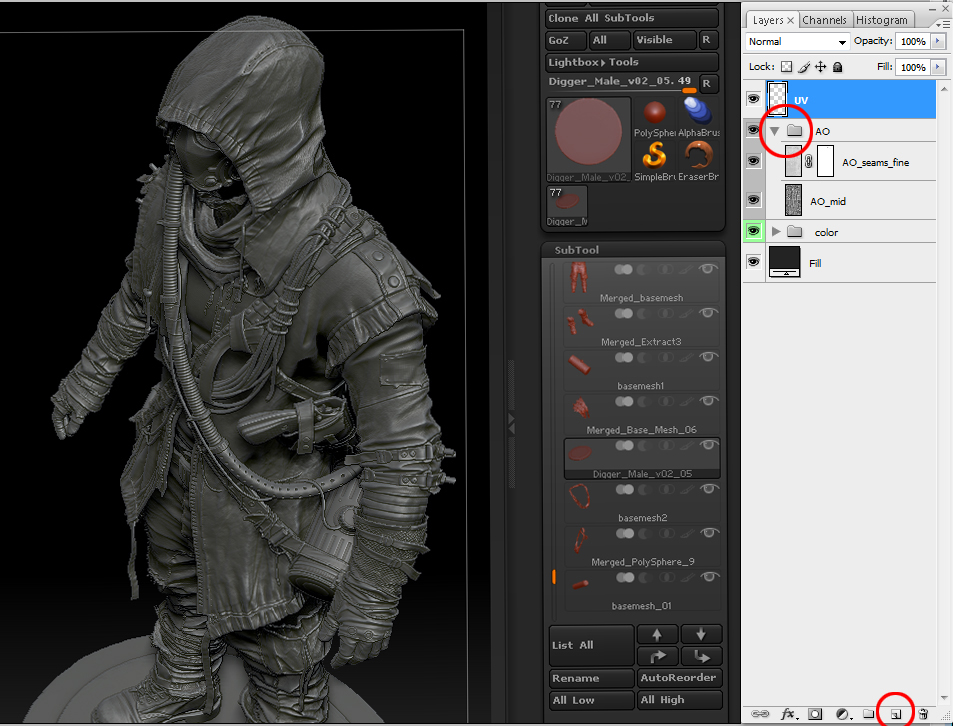Click the All High button
Screen dimensions: 953x726
click(679, 700)
